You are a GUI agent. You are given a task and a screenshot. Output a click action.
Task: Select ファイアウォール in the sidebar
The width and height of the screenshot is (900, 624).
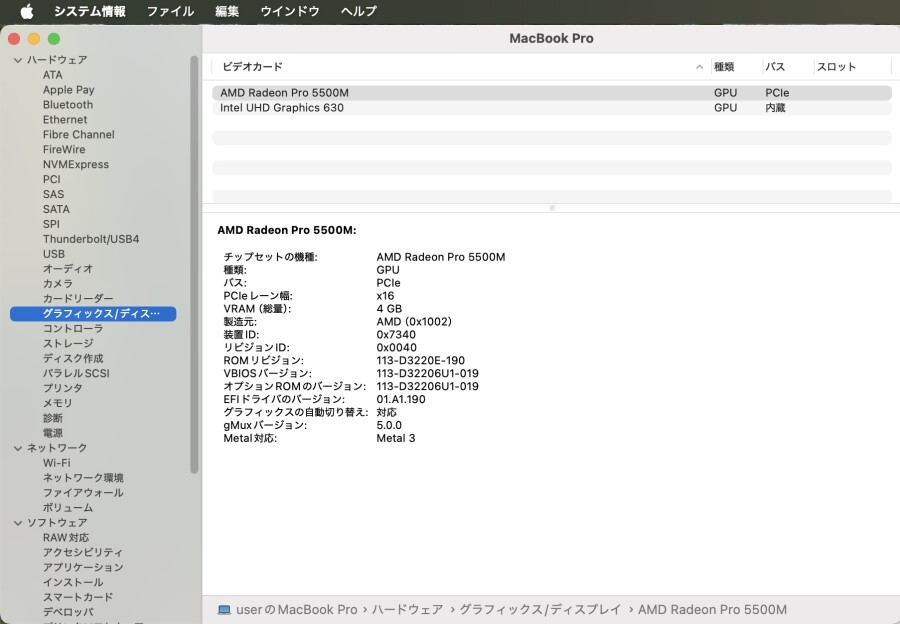point(83,493)
